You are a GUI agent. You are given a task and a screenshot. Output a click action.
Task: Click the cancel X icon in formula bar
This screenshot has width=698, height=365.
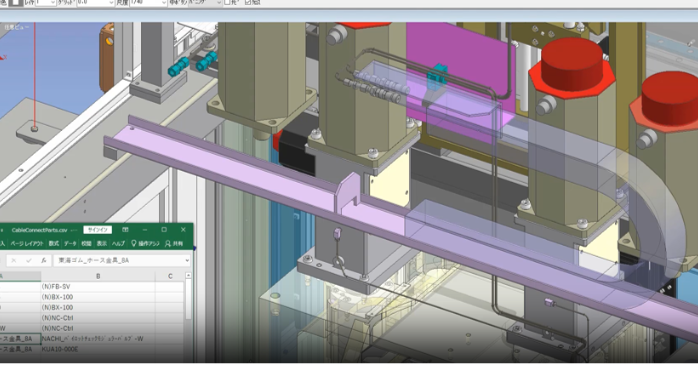[x=14, y=260]
